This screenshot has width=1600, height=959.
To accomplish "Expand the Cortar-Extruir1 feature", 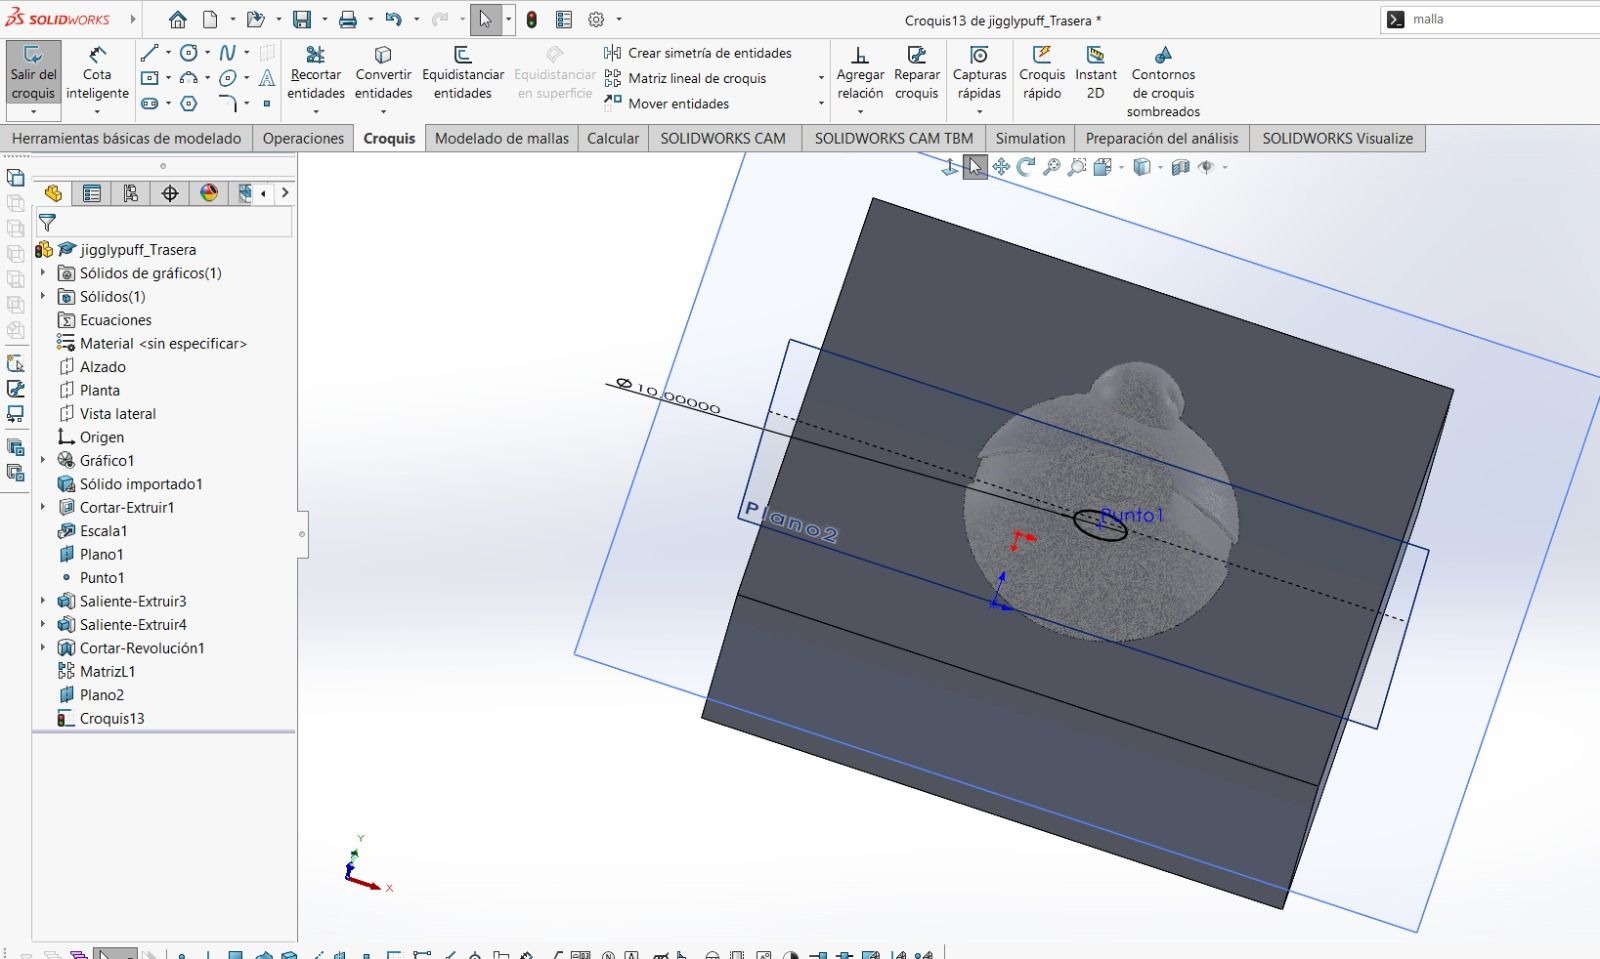I will click(x=43, y=507).
